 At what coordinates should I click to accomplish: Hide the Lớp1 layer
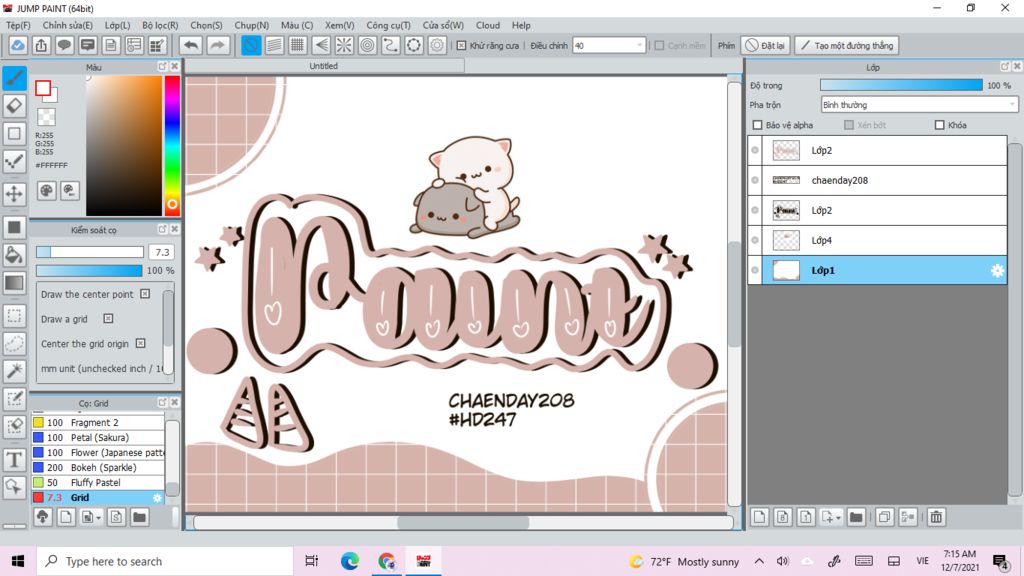755,270
